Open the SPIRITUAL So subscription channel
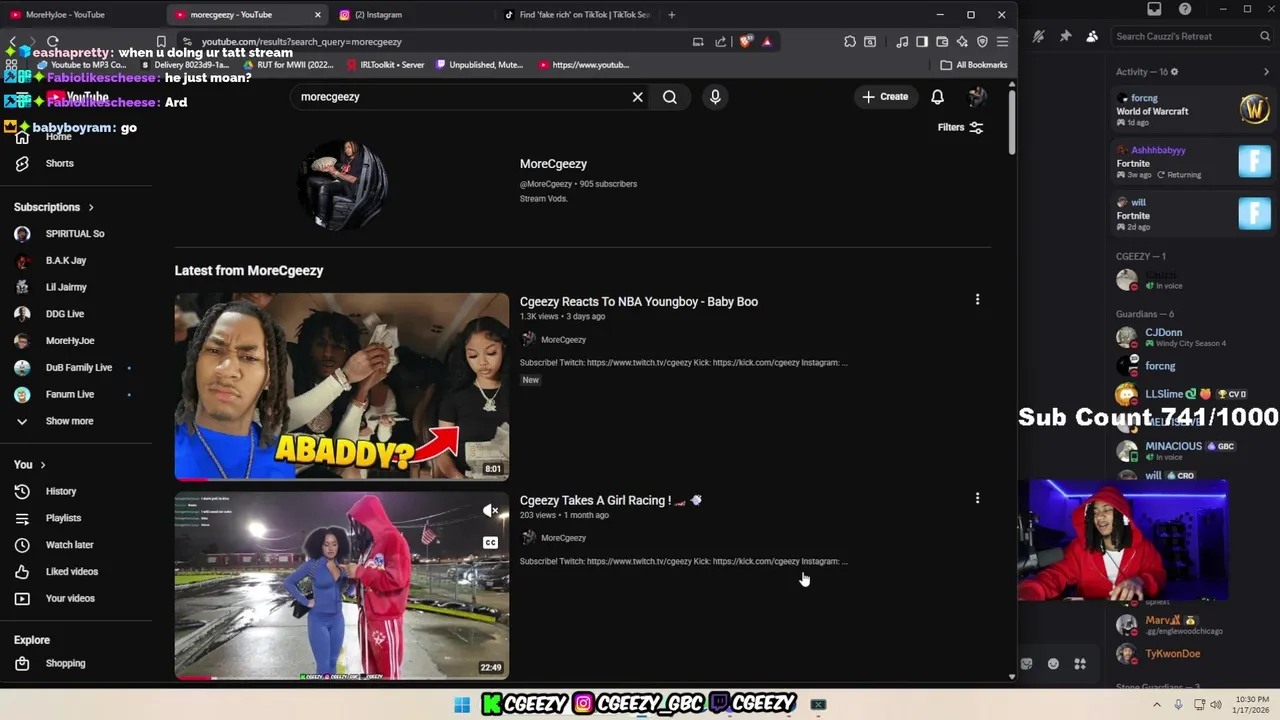Viewport: 1280px width, 720px height. (x=74, y=234)
